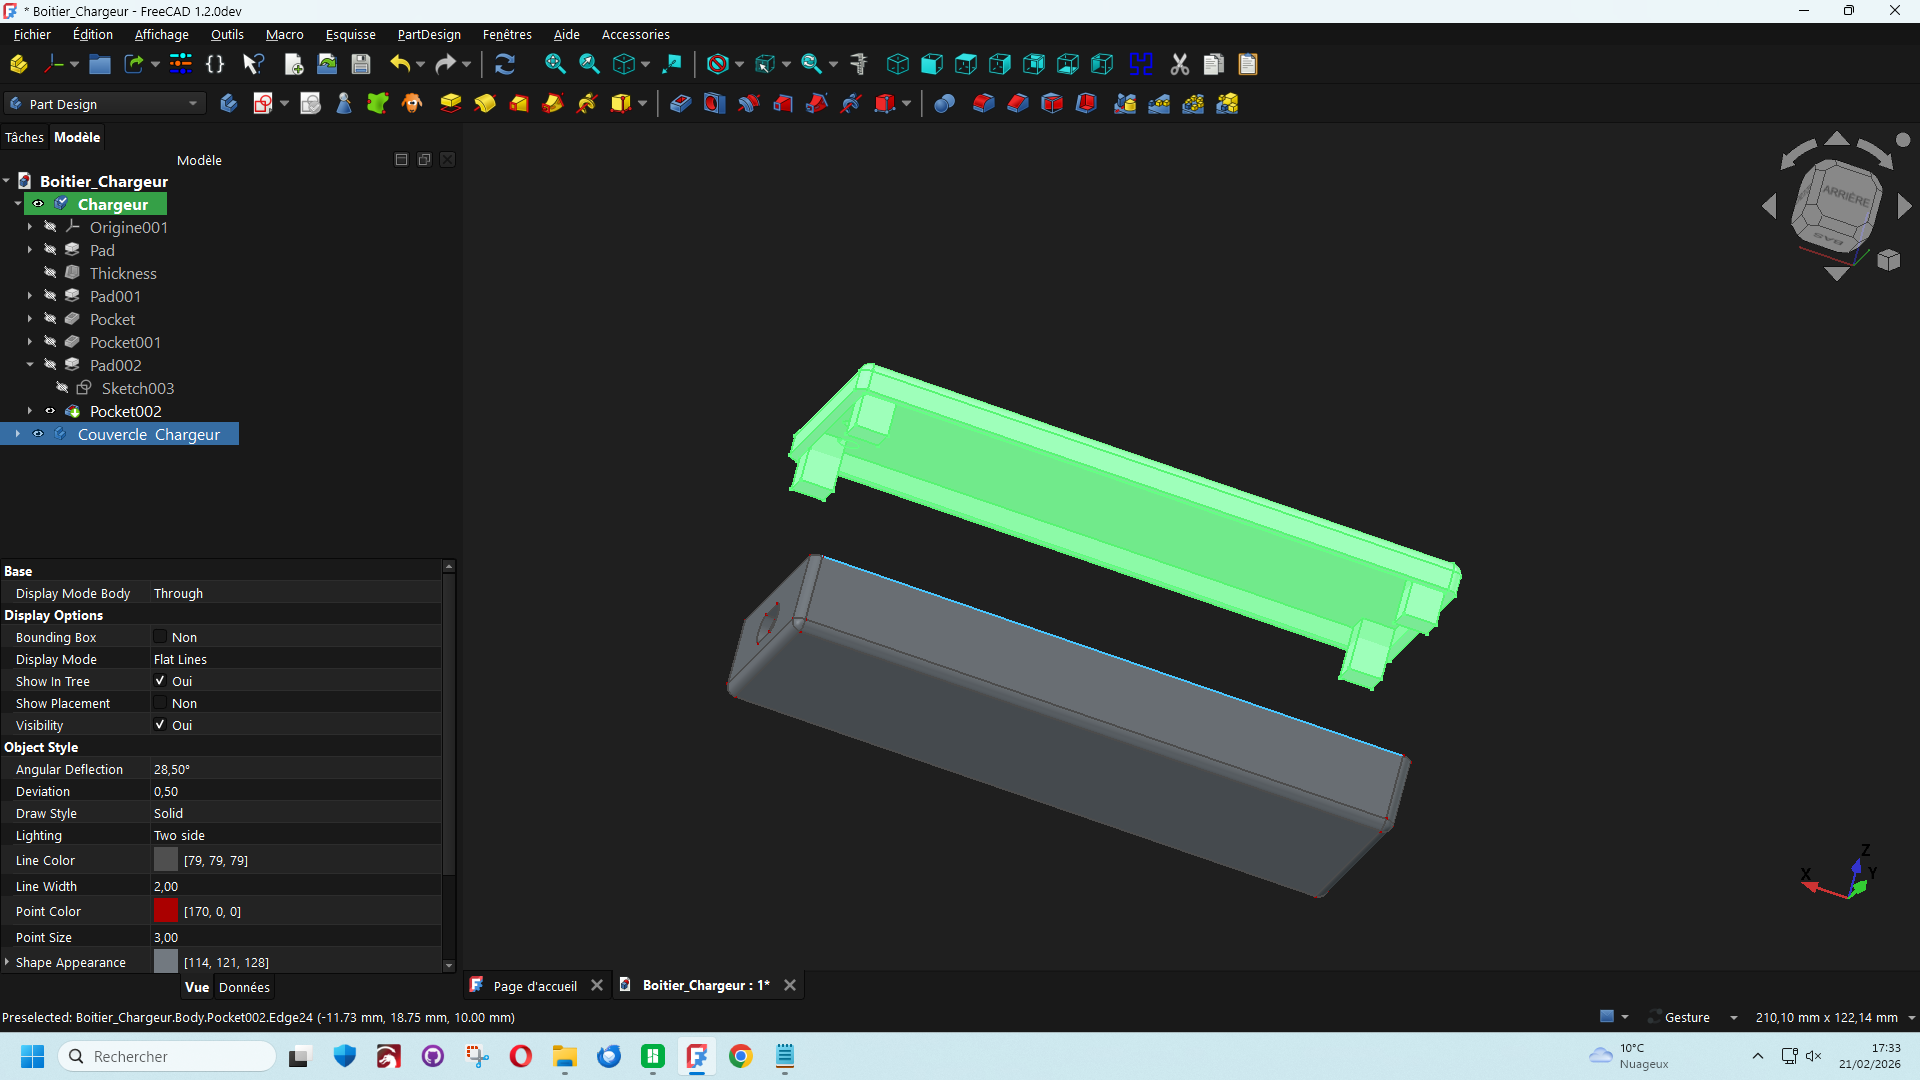This screenshot has width=1920, height=1080.
Task: Click the Cut scissors icon
Action: coord(1180,64)
